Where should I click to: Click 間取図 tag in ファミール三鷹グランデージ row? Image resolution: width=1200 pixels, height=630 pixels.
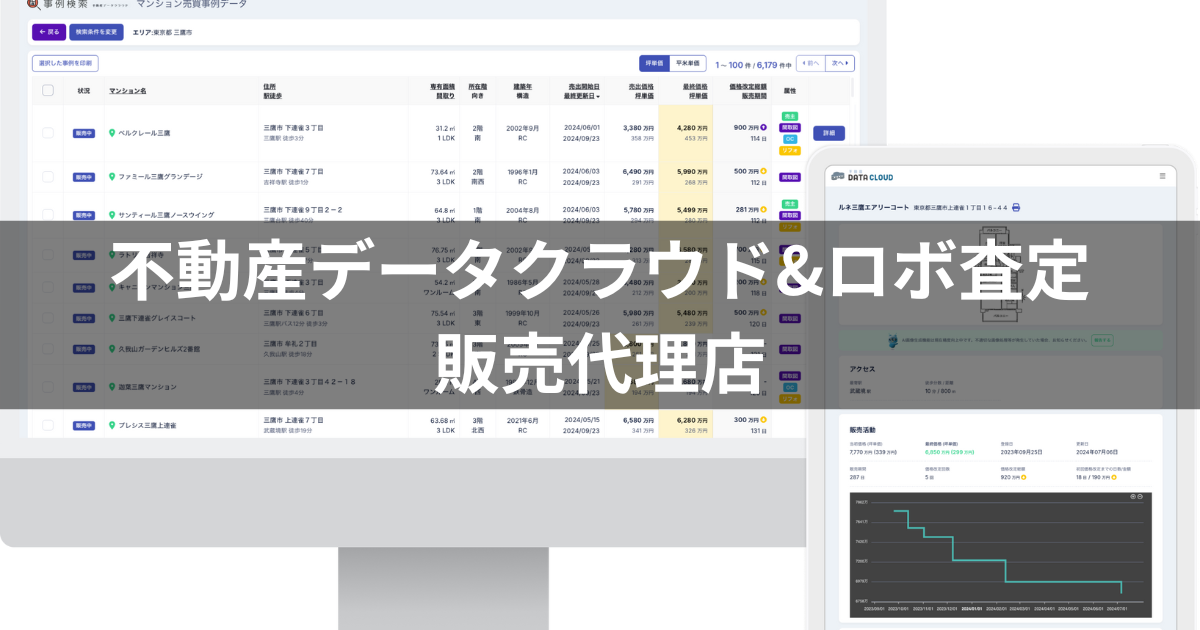pyautogui.click(x=790, y=177)
